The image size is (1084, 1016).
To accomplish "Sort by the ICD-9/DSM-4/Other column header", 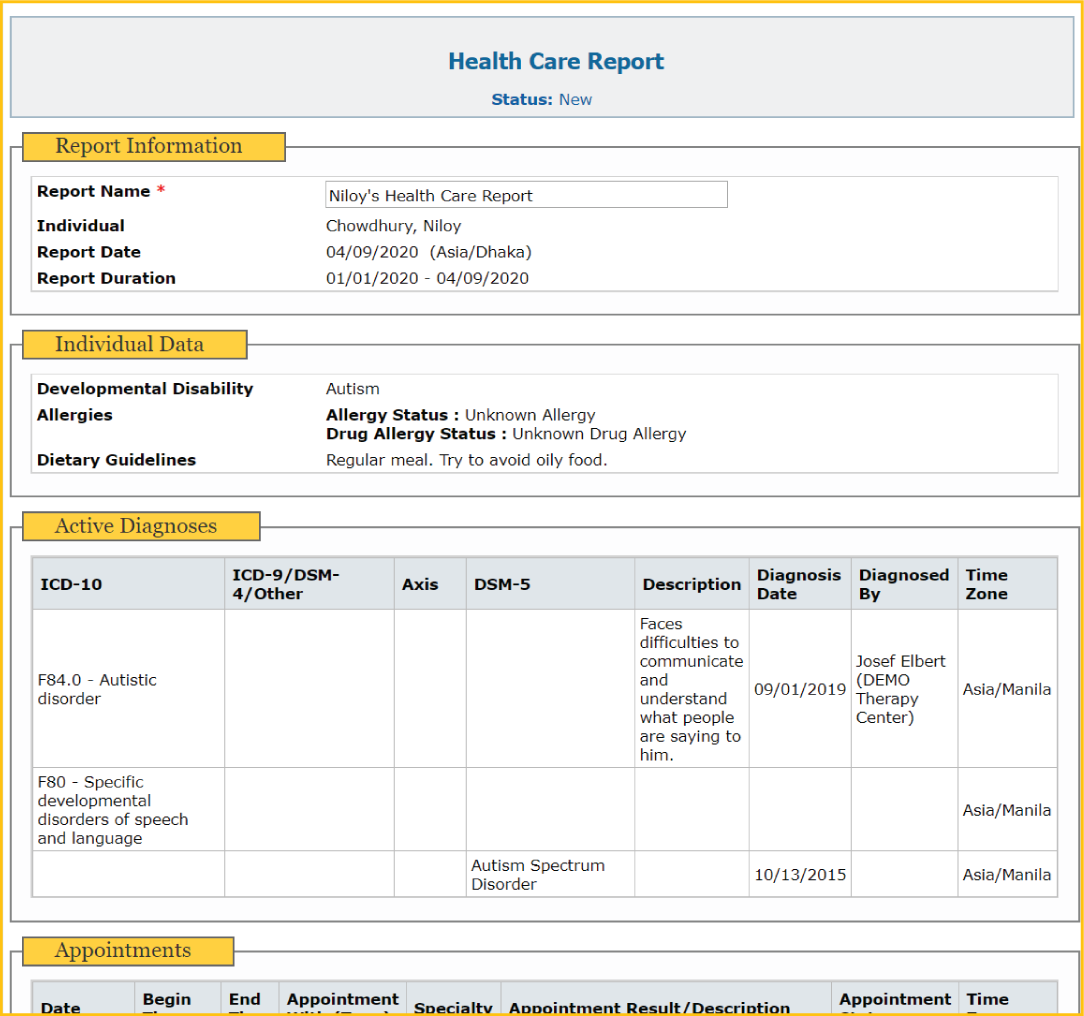I will [x=286, y=584].
